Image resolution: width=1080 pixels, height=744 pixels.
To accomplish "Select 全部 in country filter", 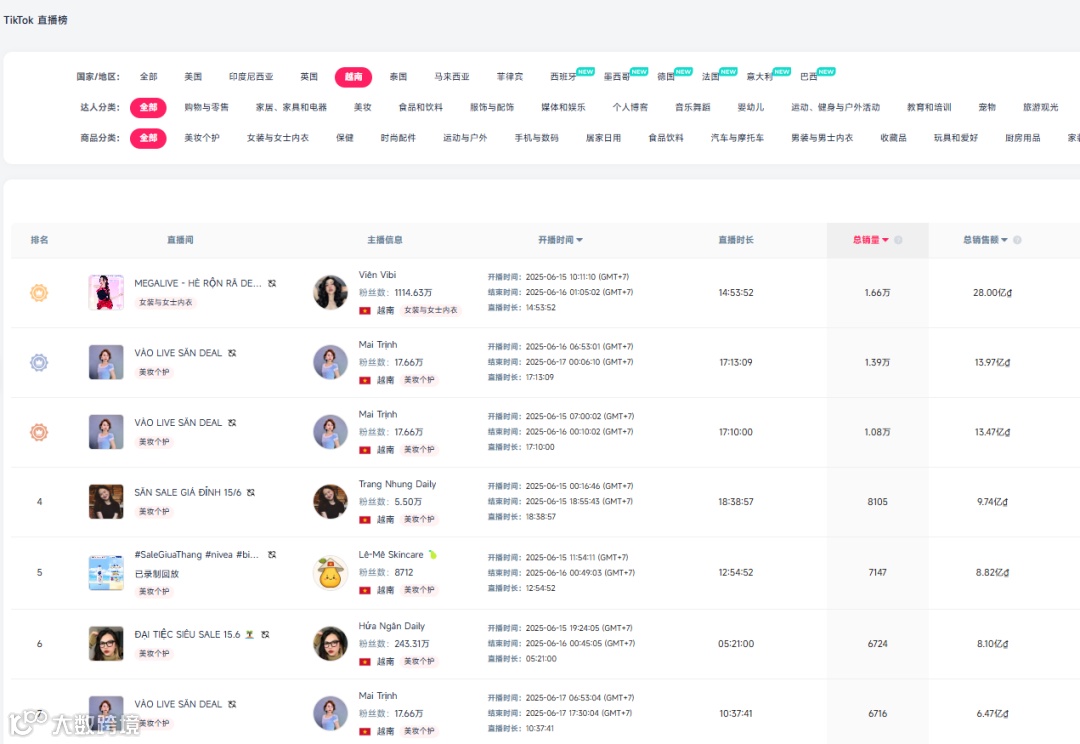I will 149,76.
